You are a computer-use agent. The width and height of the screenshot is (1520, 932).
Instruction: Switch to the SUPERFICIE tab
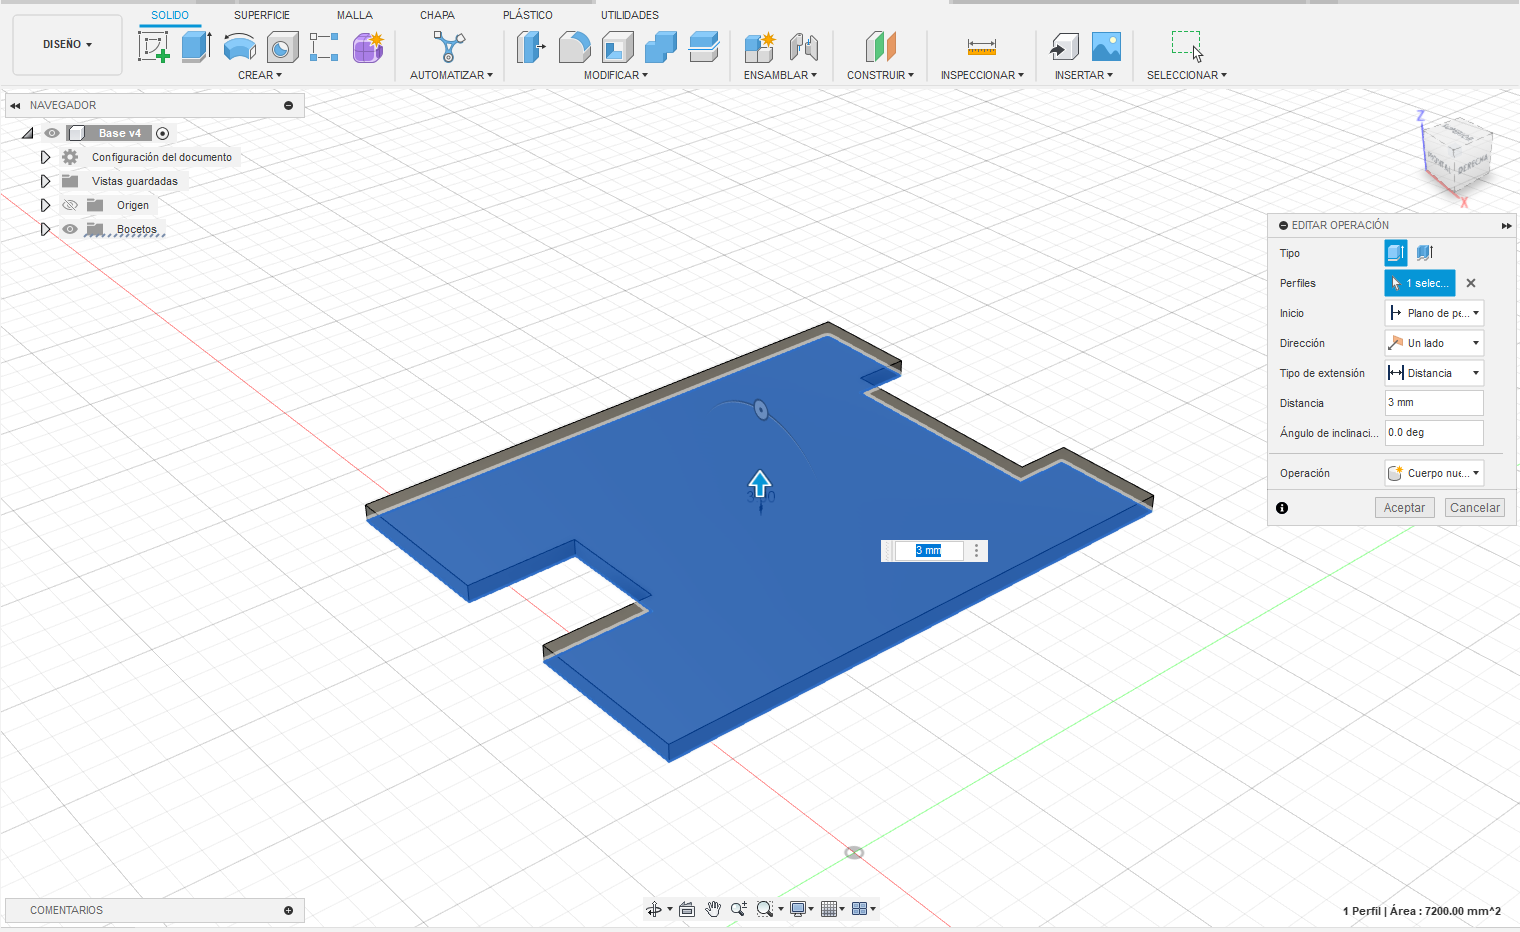[x=262, y=15]
